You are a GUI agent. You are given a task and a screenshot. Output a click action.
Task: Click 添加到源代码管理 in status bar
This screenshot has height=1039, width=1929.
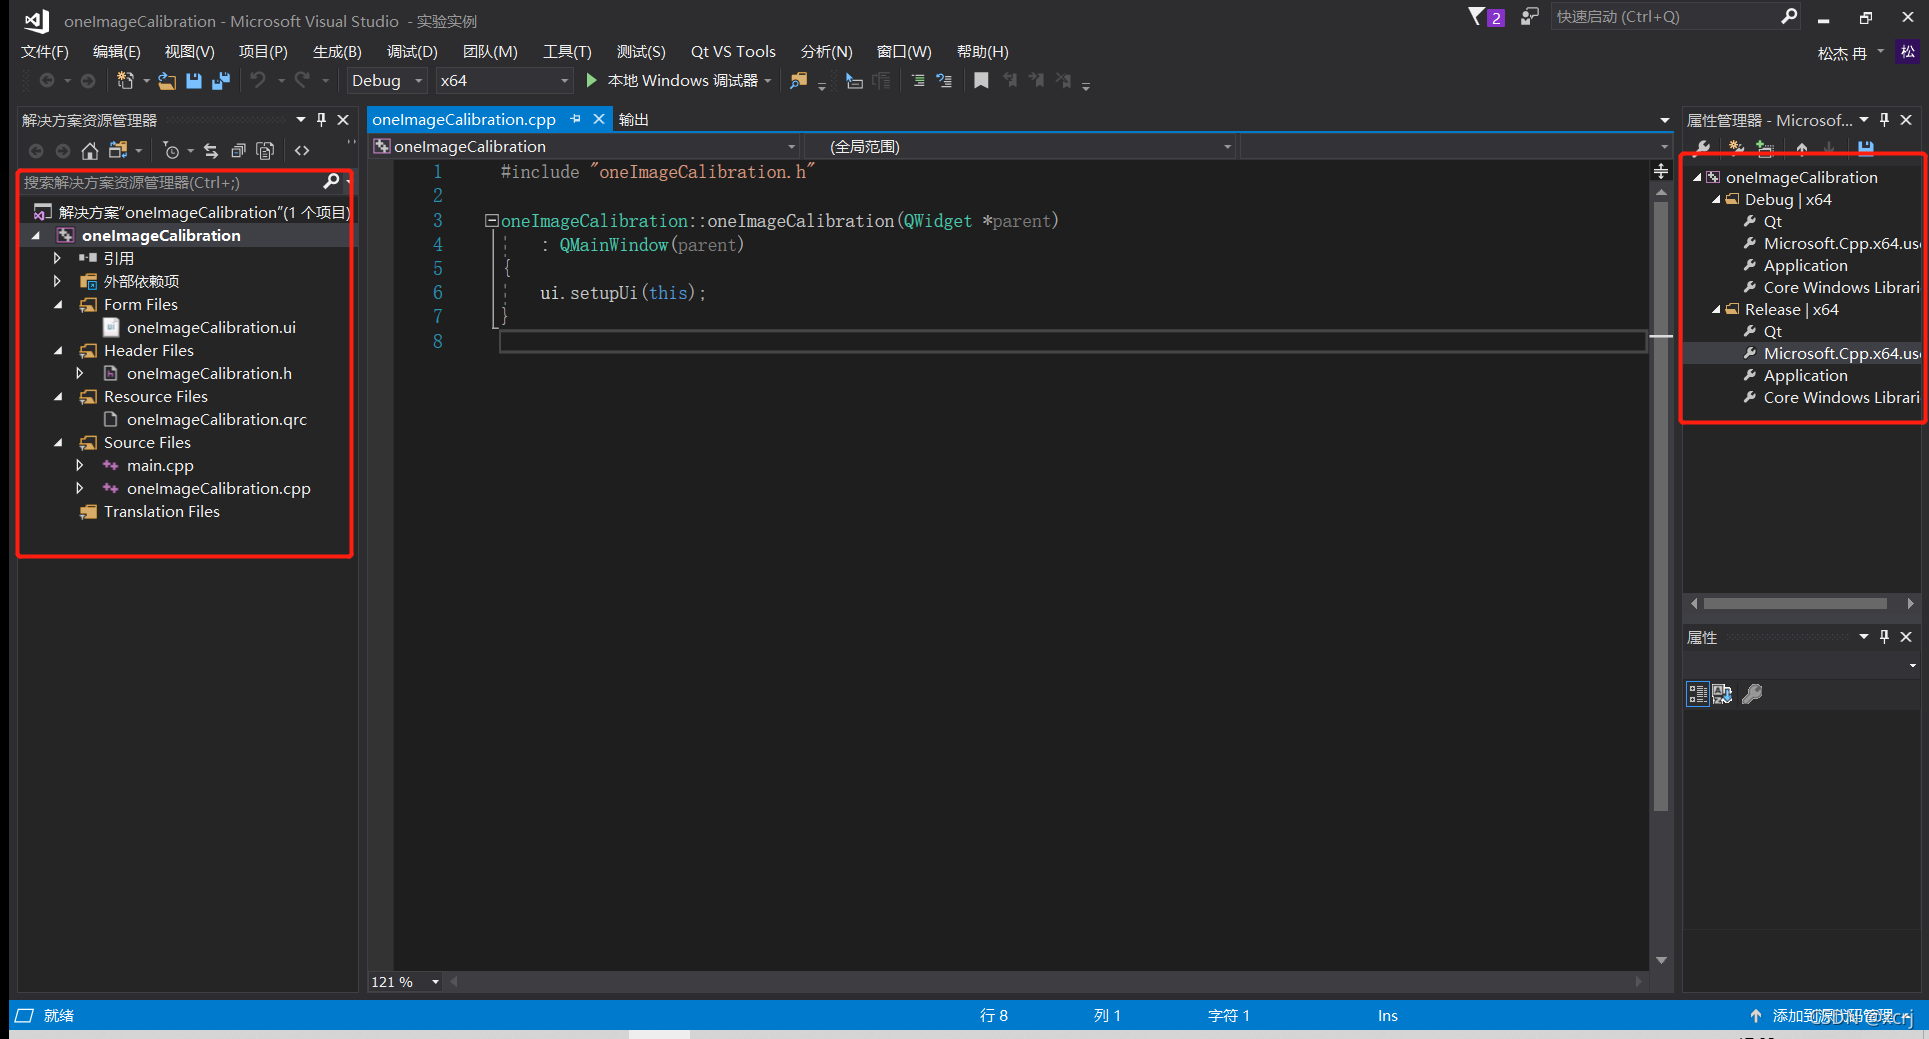tap(1832, 1016)
